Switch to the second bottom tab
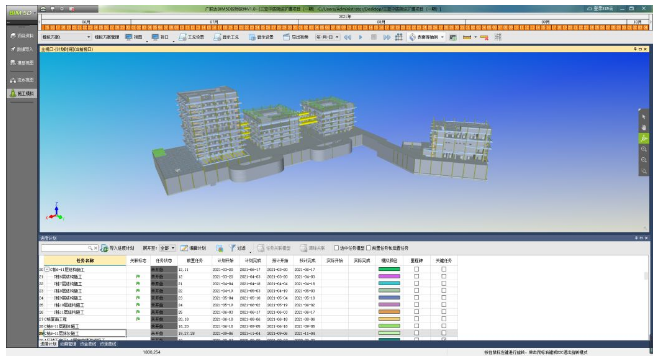662x363 pixels. pyautogui.click(x=67, y=344)
